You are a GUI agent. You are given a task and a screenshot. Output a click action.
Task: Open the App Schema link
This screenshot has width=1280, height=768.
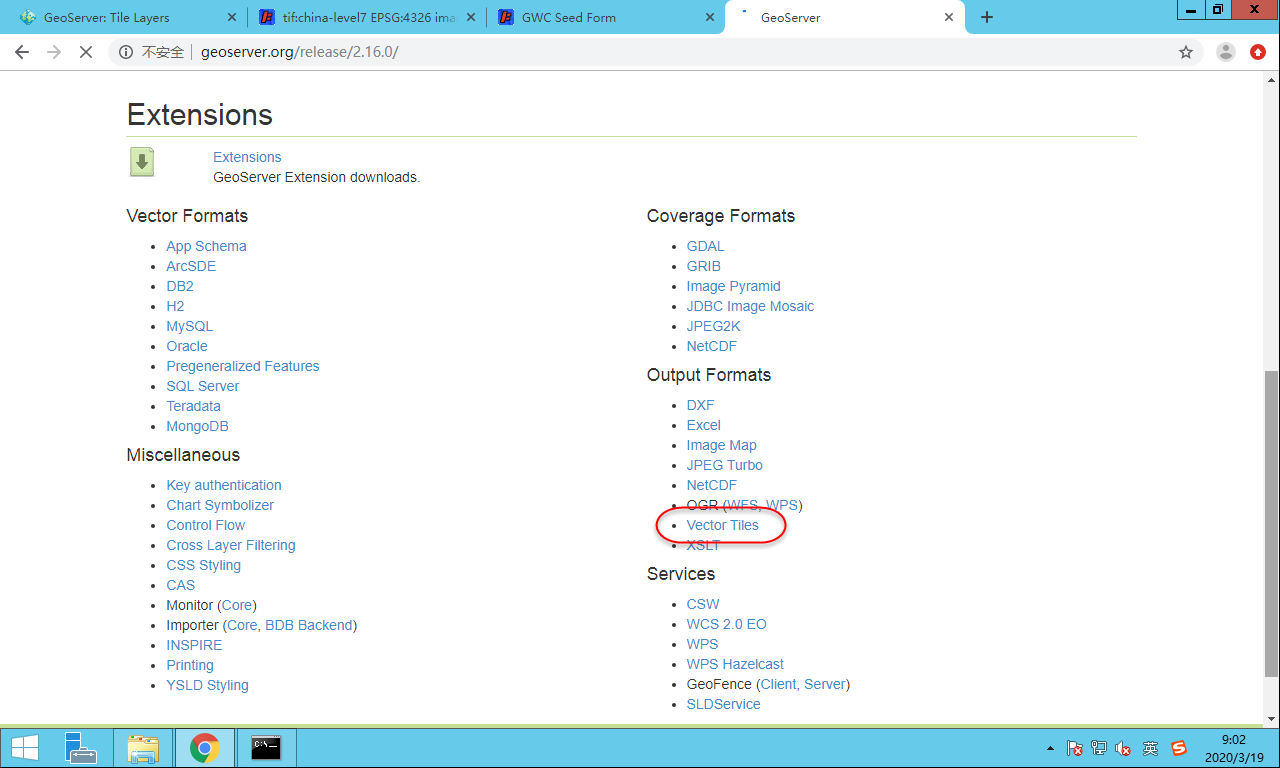pos(206,246)
